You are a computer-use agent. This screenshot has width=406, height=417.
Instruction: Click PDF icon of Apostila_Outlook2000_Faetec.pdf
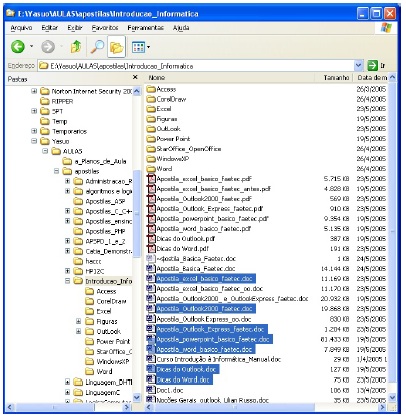point(151,199)
